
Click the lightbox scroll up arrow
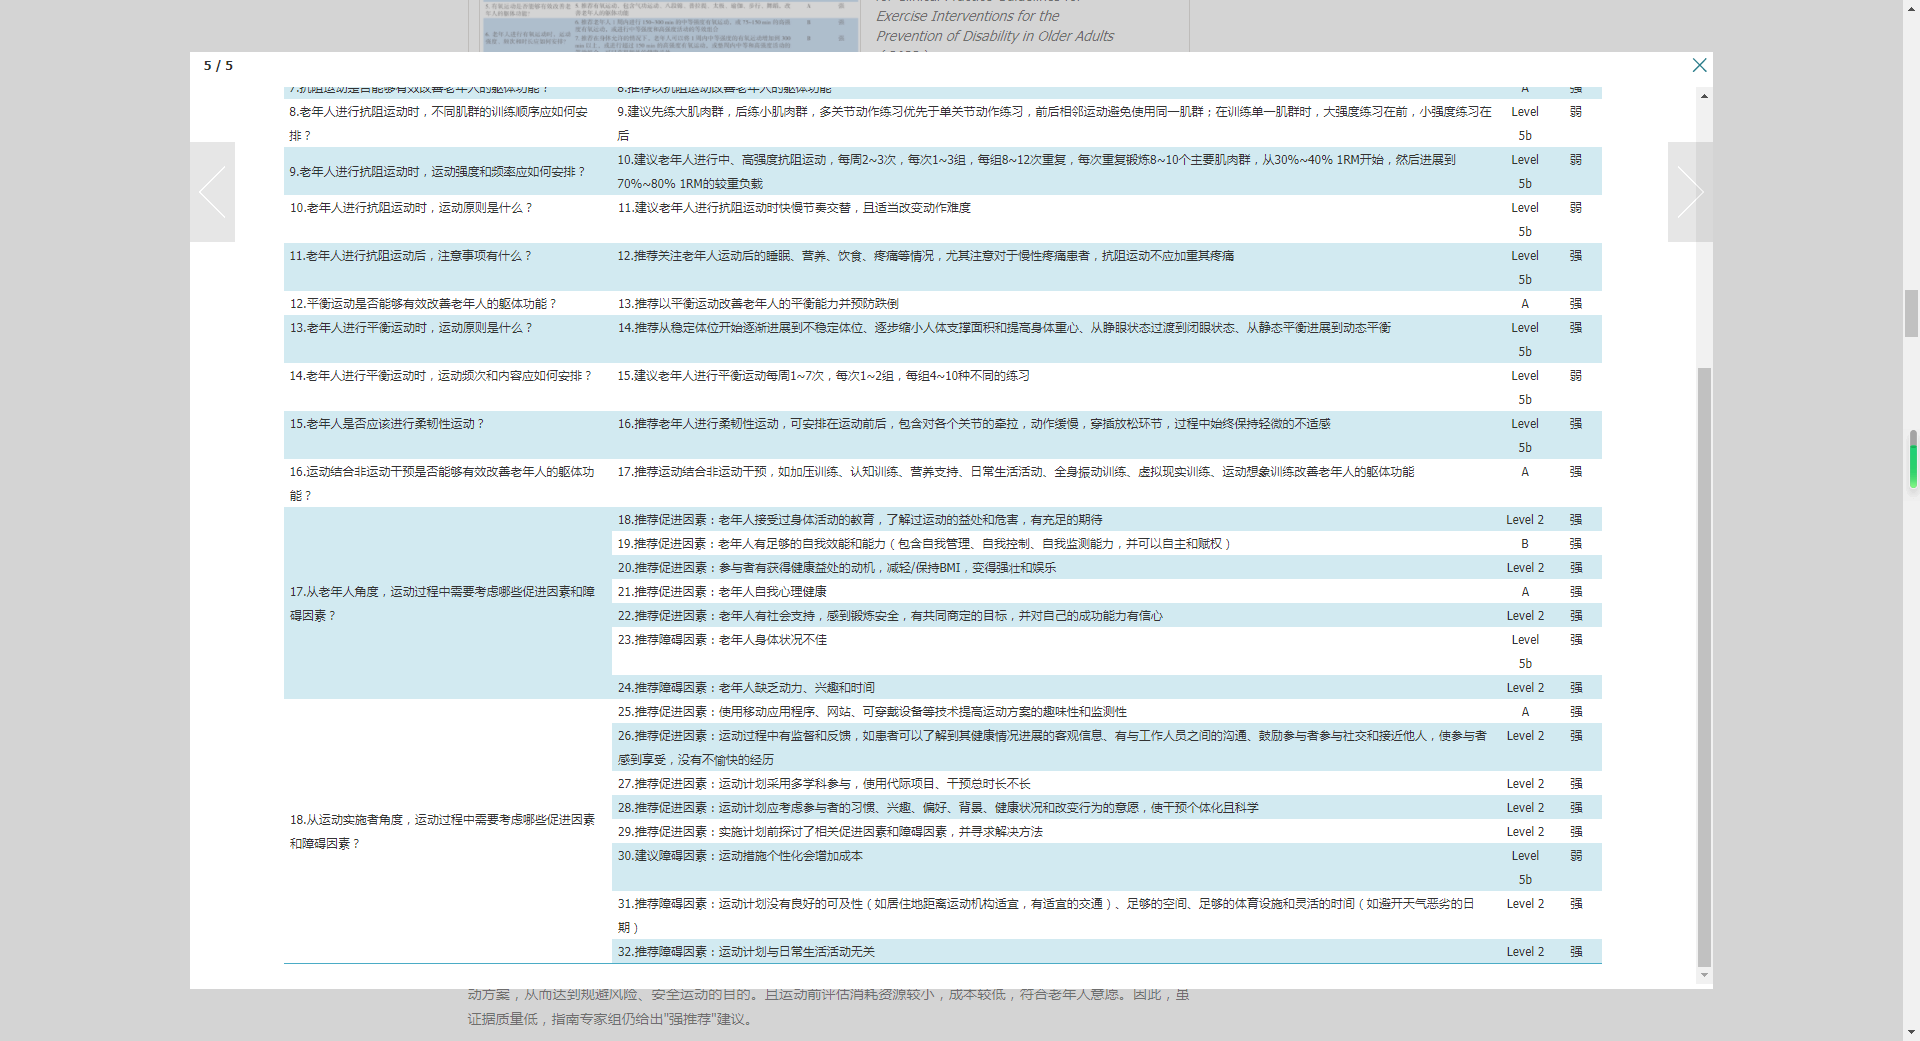(1704, 96)
